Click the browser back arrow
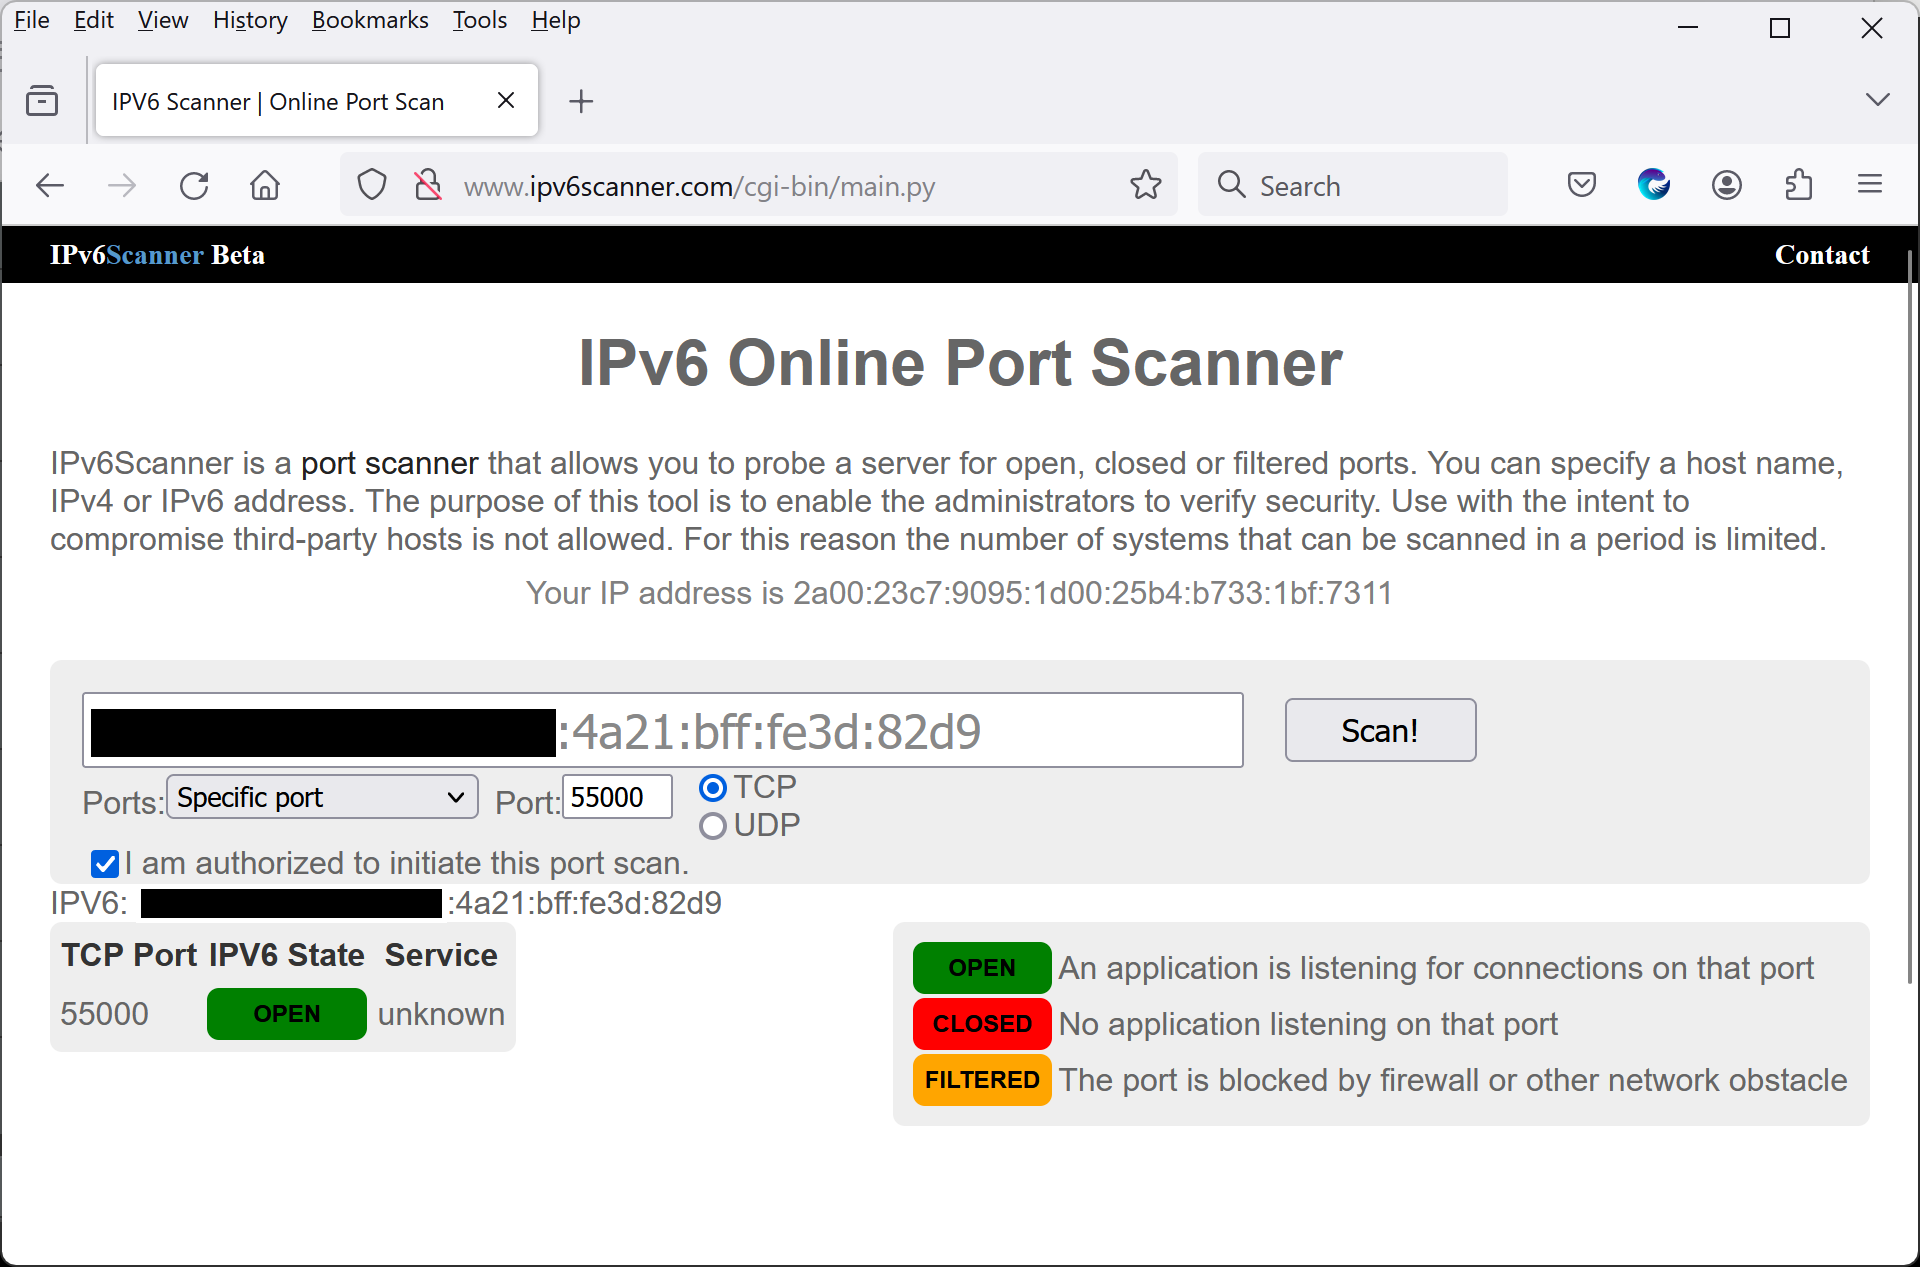This screenshot has width=1920, height=1267. pos(50,185)
